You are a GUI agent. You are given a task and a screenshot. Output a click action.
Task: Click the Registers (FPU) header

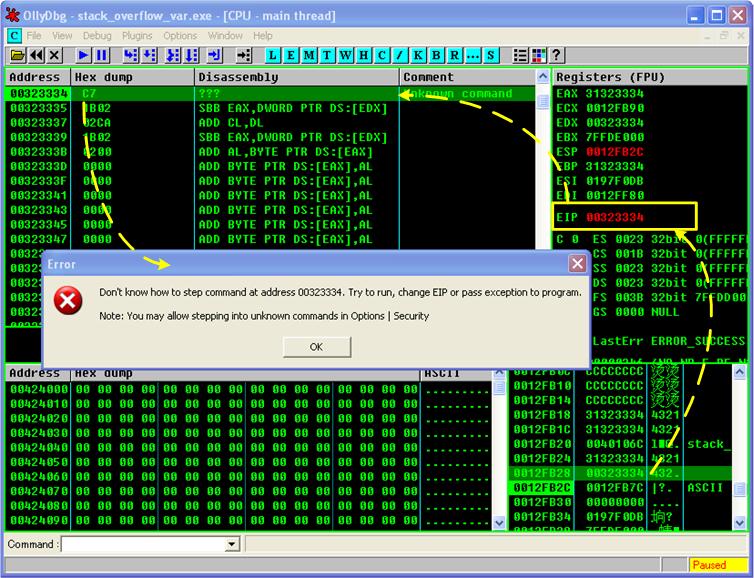(650, 77)
